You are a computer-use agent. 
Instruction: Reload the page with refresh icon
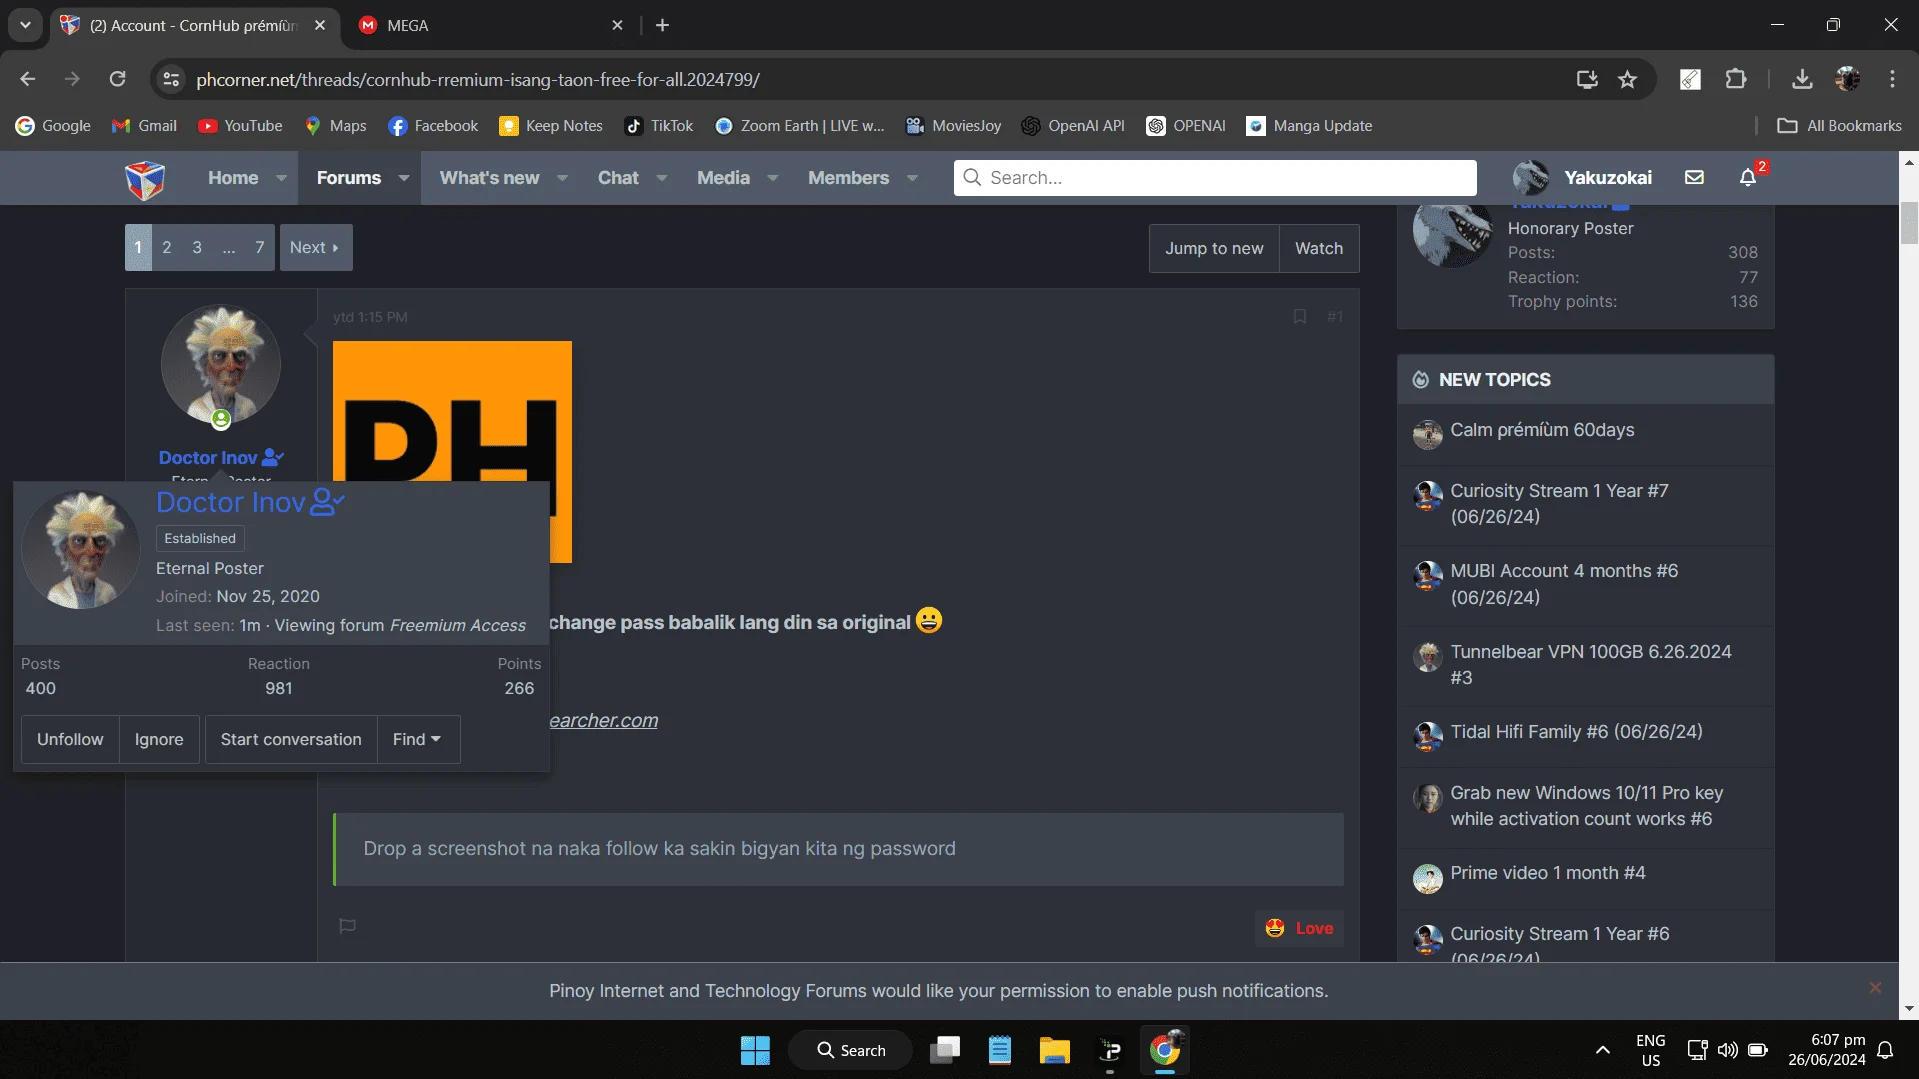click(x=117, y=79)
